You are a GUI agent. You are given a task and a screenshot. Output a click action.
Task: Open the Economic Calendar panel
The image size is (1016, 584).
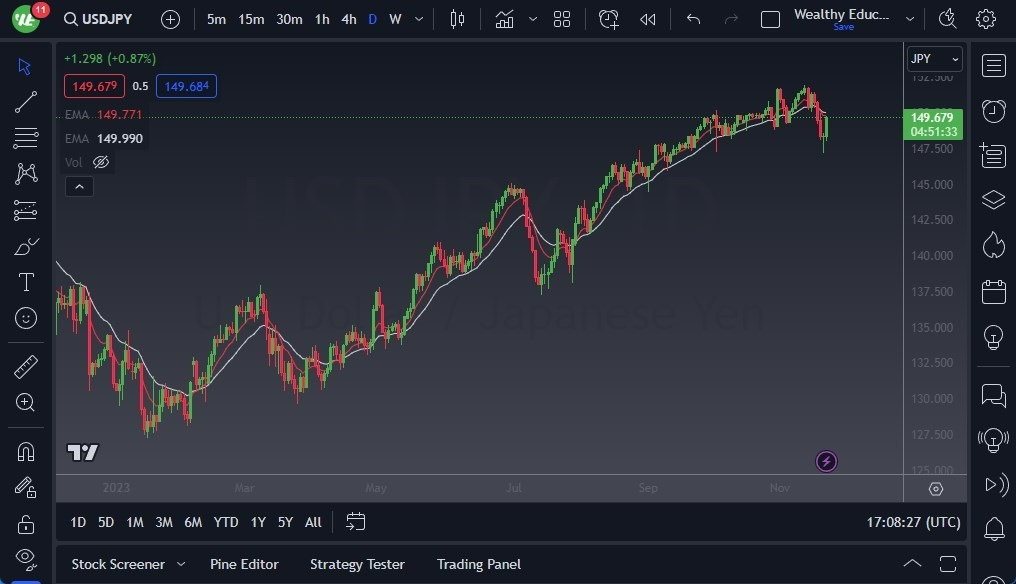coord(993,291)
